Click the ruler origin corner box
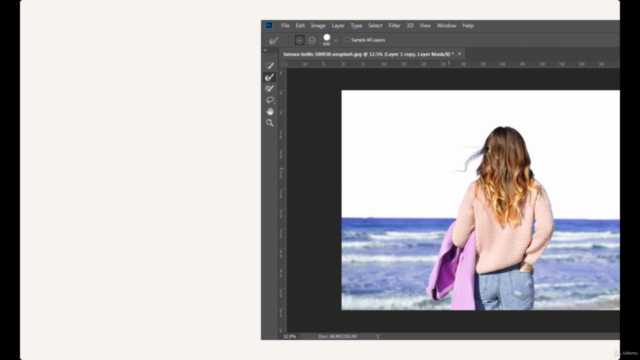Screen dimensions: 640x360 [x=282, y=64]
